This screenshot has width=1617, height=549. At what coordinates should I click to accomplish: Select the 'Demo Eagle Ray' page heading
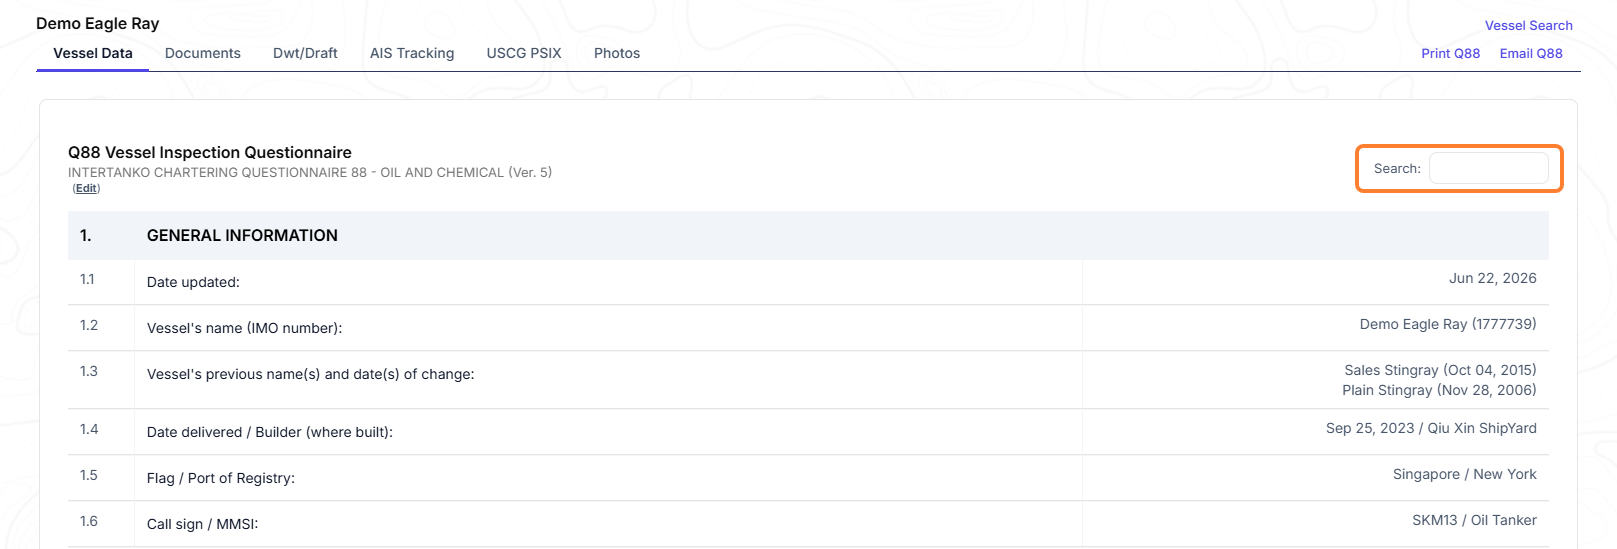pyautogui.click(x=98, y=23)
